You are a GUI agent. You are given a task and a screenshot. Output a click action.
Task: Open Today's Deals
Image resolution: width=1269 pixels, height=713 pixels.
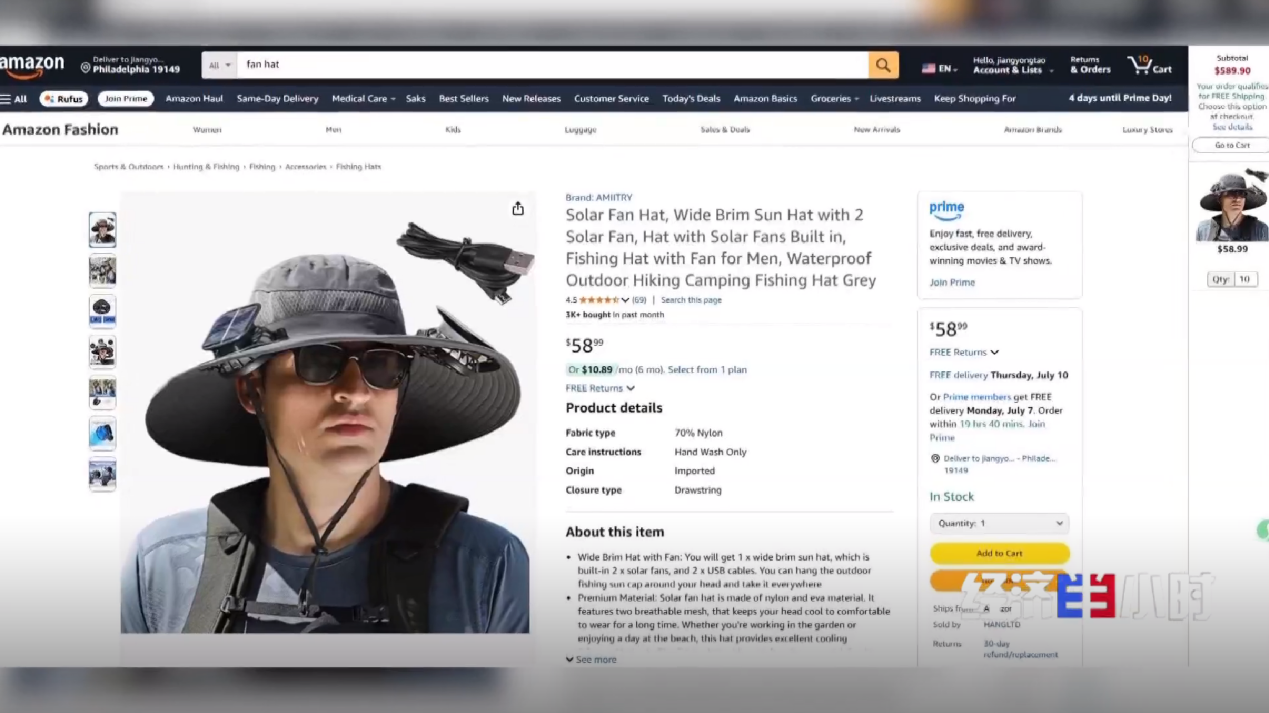[x=691, y=99]
